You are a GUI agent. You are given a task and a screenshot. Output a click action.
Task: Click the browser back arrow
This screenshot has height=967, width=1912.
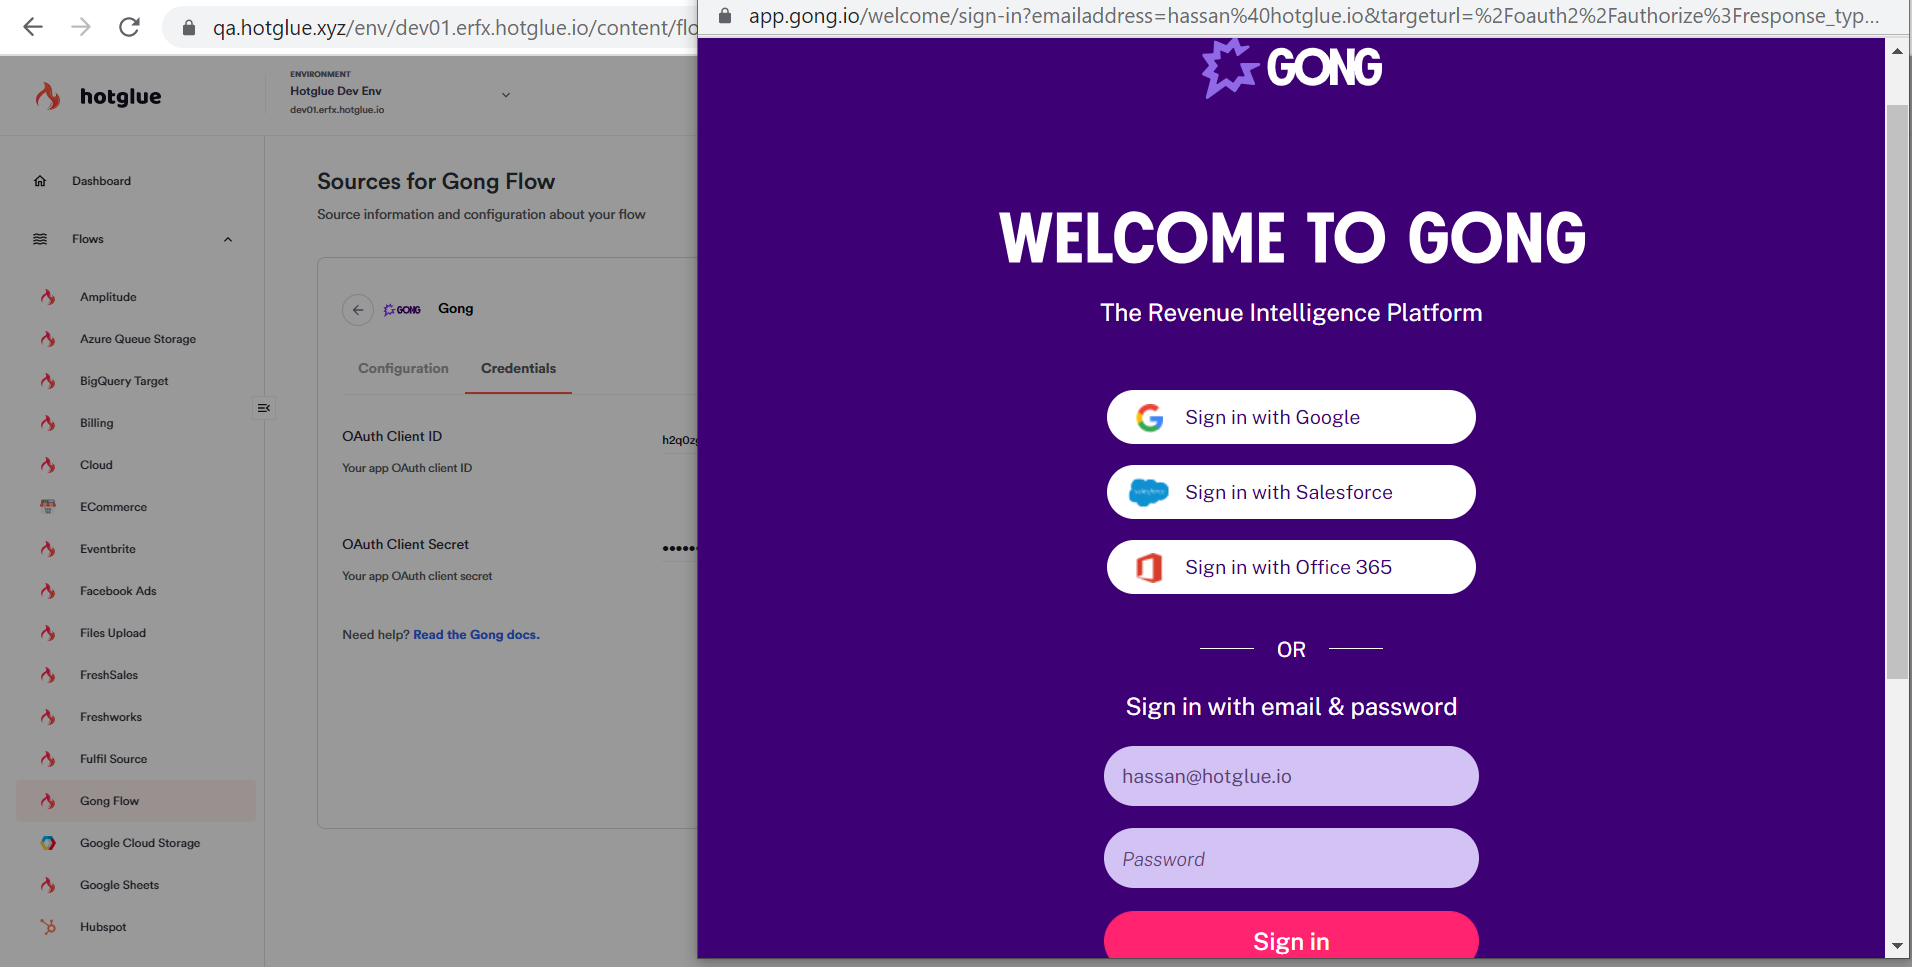click(33, 27)
